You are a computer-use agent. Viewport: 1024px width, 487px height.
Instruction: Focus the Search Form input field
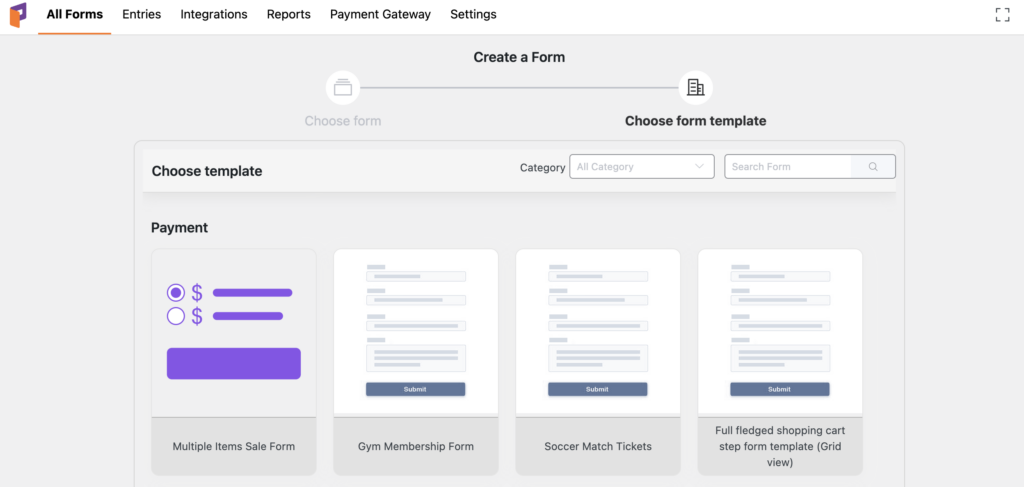click(788, 167)
